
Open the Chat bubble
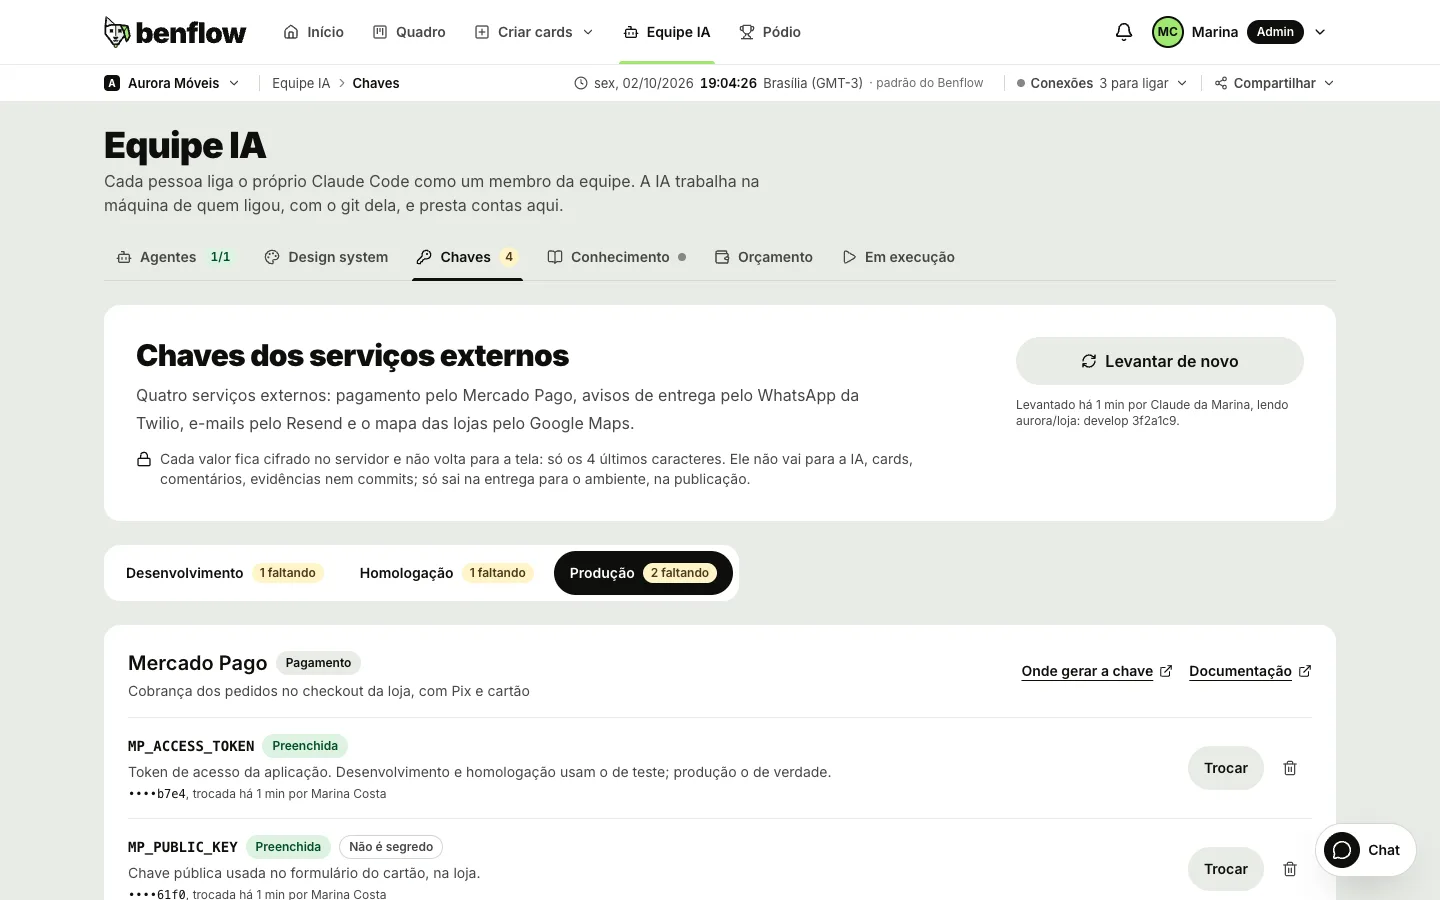pos(1365,850)
